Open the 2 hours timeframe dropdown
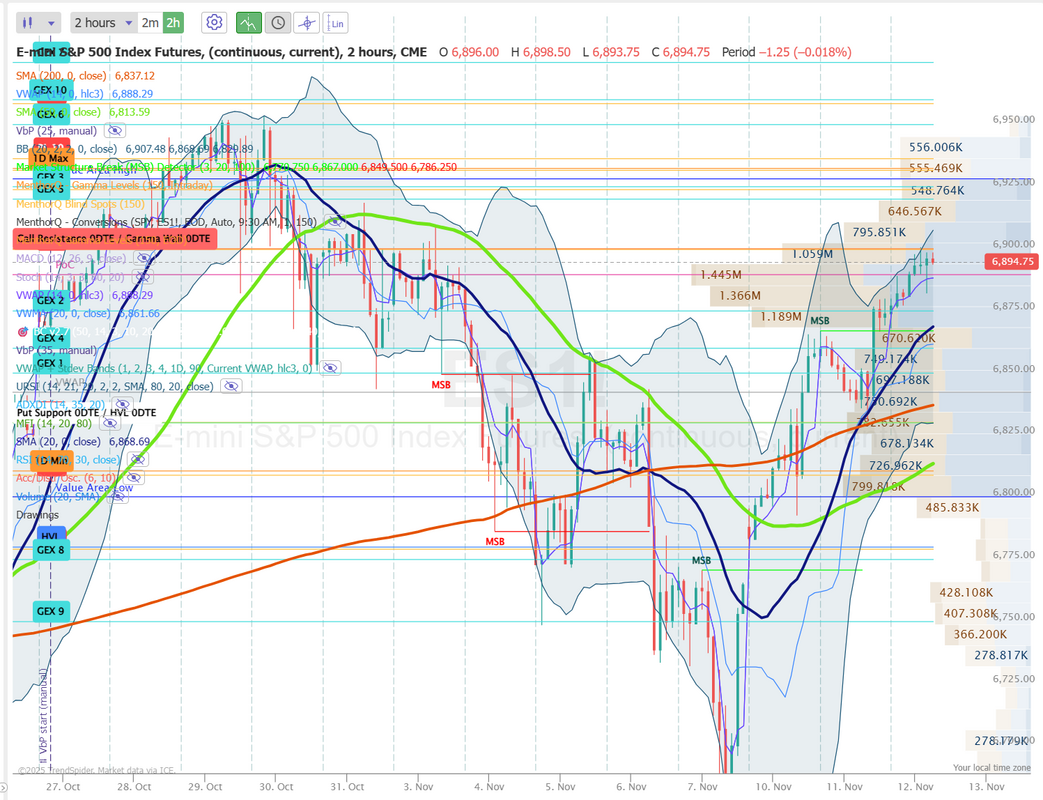The height and width of the screenshot is (800, 1043). pos(102,22)
